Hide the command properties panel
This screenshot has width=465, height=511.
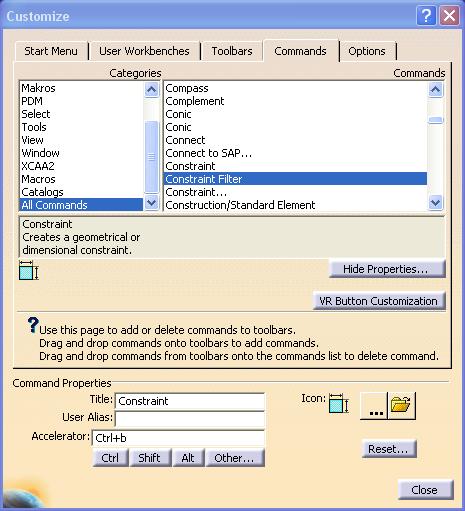coord(387,269)
